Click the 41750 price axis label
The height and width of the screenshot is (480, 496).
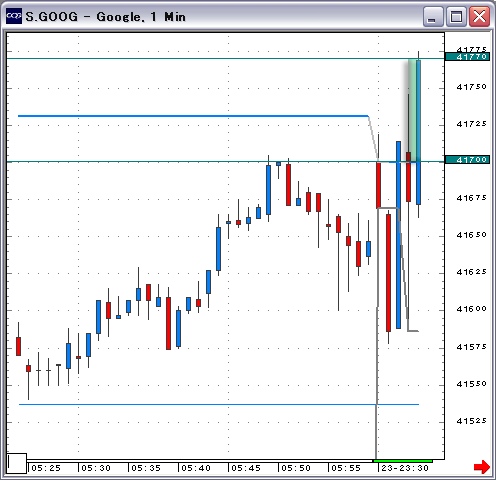471,87
